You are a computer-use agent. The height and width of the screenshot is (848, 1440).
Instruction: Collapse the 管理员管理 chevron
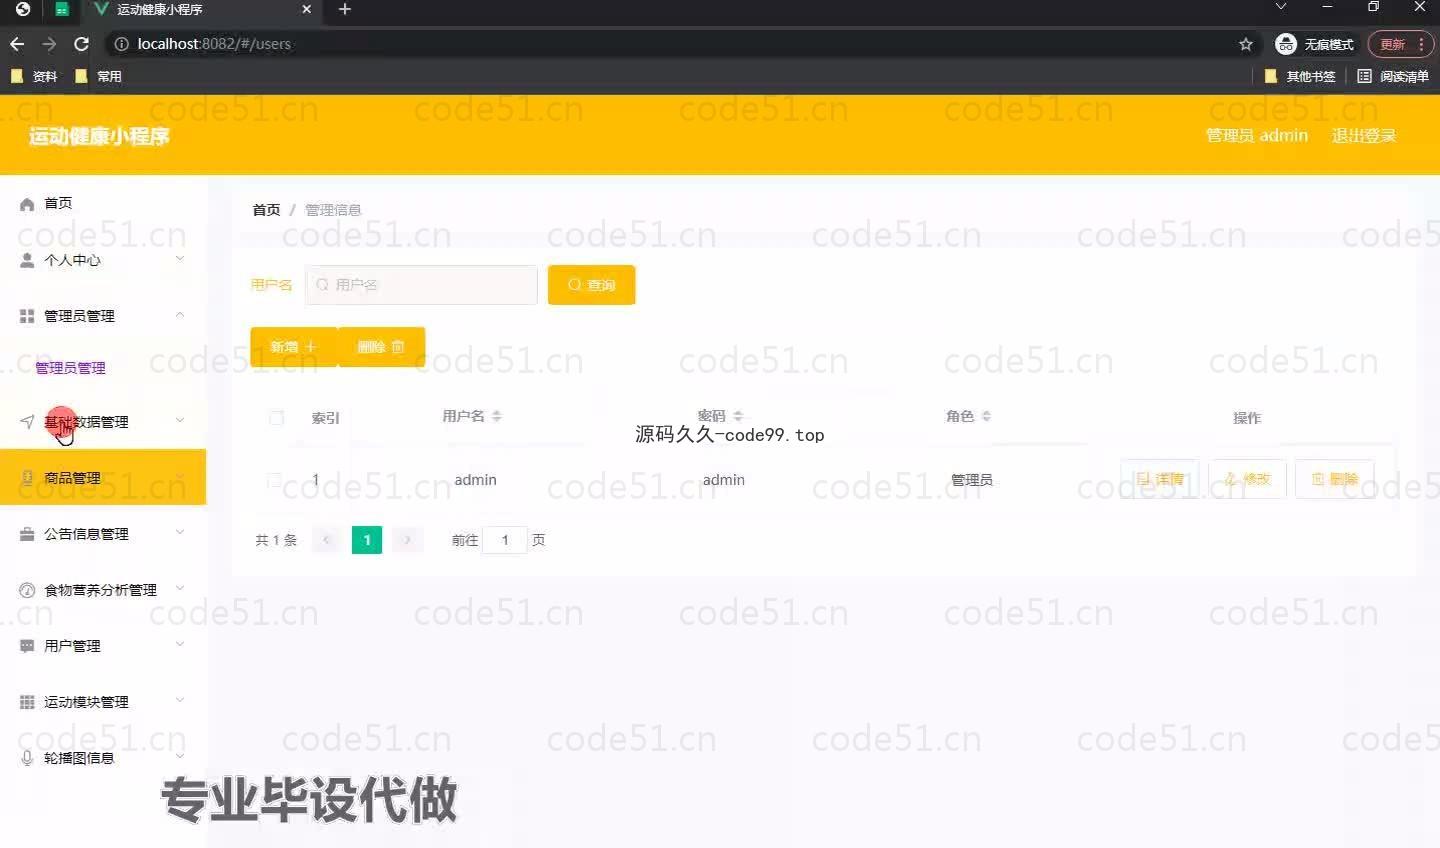(x=180, y=315)
